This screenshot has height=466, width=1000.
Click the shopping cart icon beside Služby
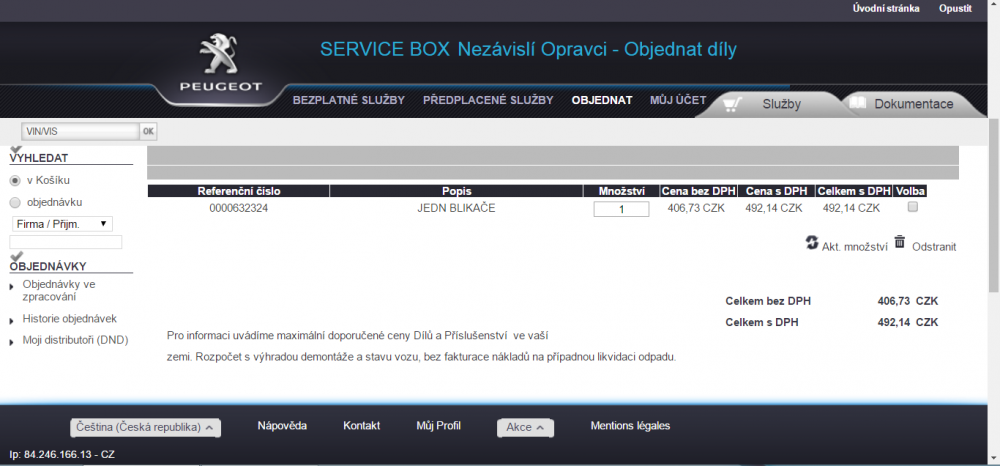(x=734, y=105)
